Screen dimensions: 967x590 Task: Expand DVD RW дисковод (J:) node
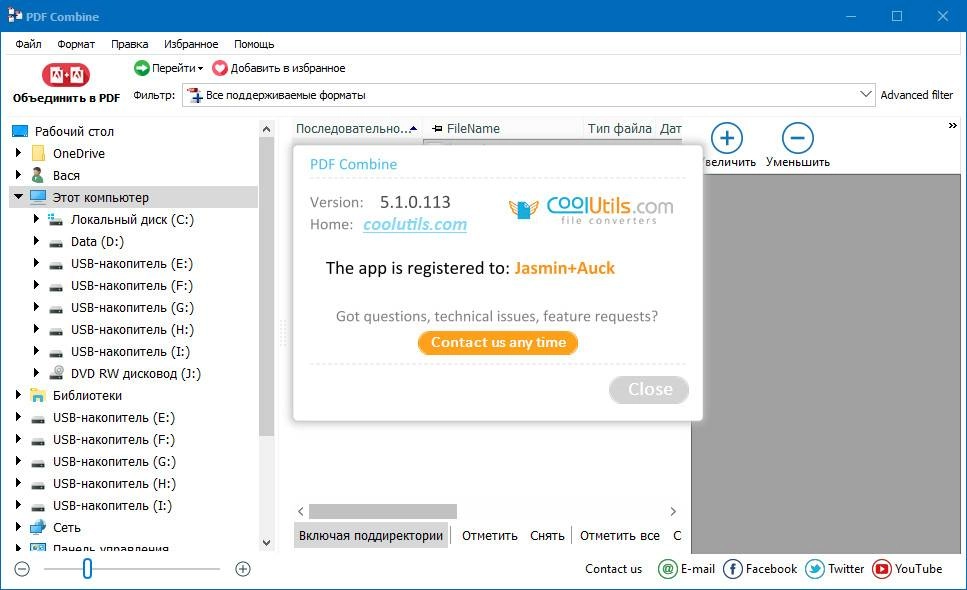(36, 372)
